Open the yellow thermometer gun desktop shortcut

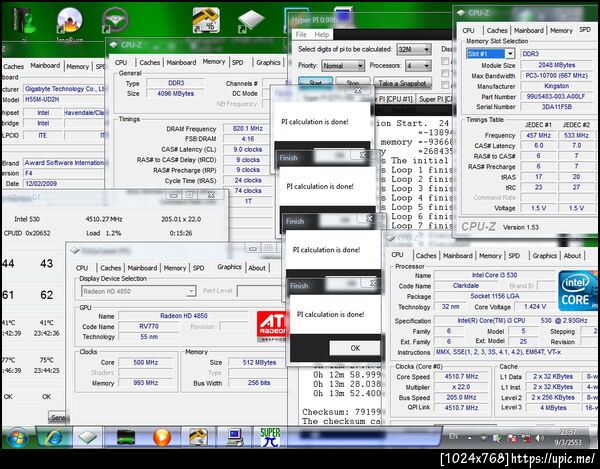(206, 20)
